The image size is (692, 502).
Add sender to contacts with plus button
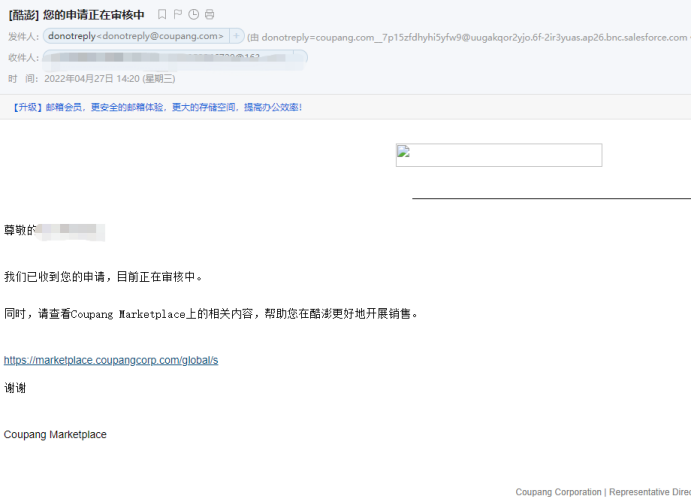click(x=237, y=36)
